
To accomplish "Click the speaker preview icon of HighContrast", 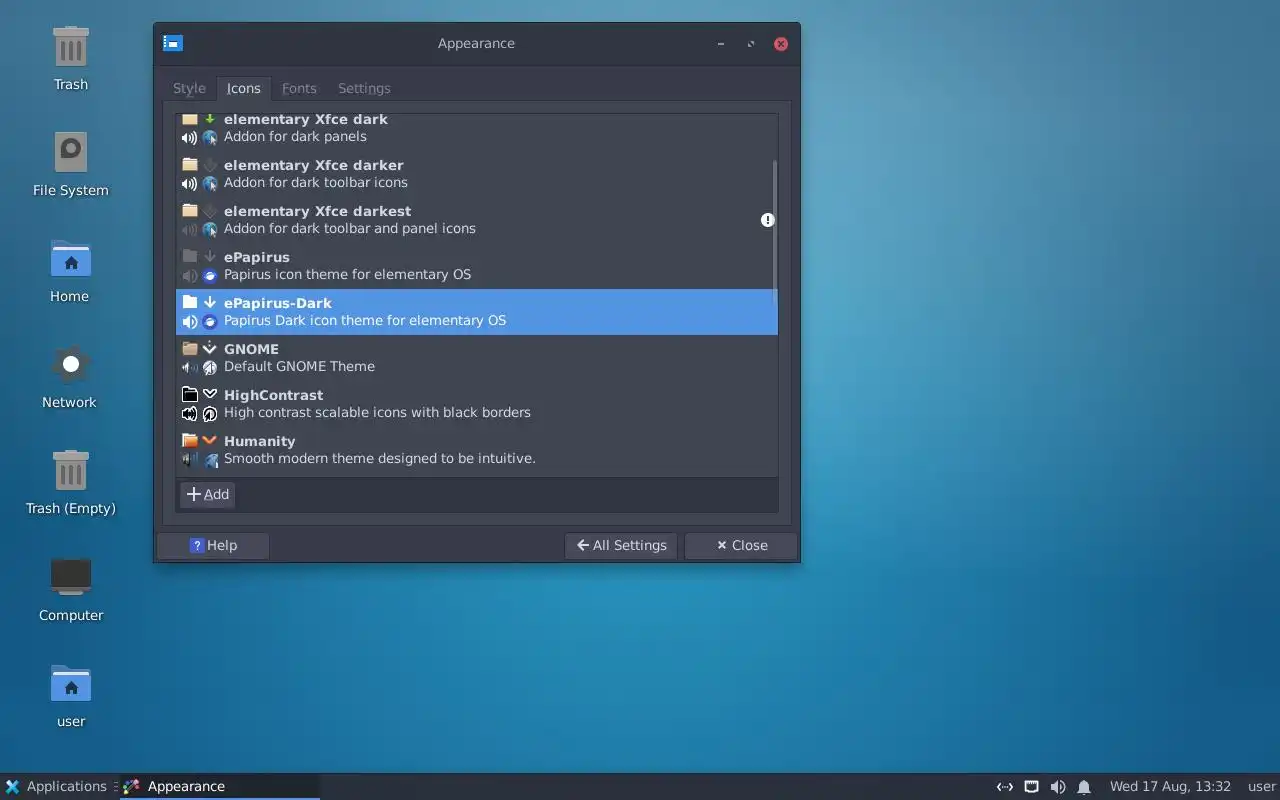I will point(190,414).
